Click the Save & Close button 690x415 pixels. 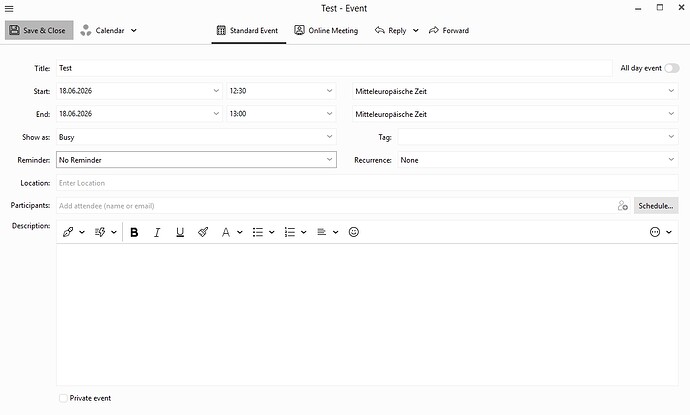39,30
